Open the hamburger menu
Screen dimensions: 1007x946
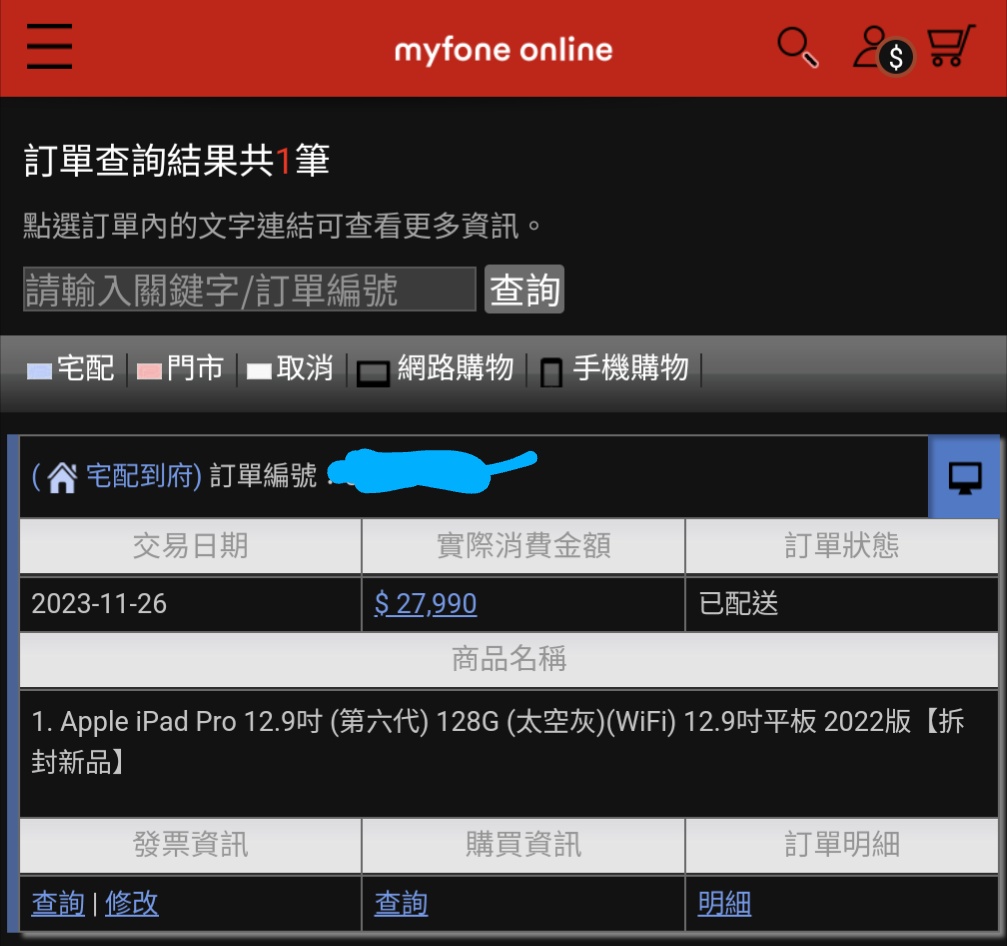pos(49,47)
